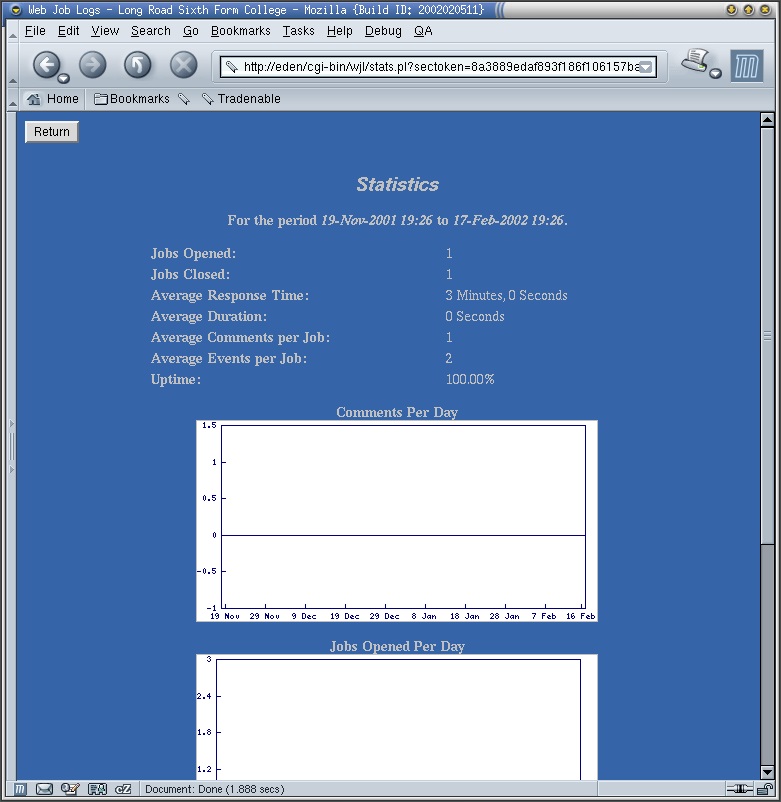Click the Comments Per Day chart image

397,521
